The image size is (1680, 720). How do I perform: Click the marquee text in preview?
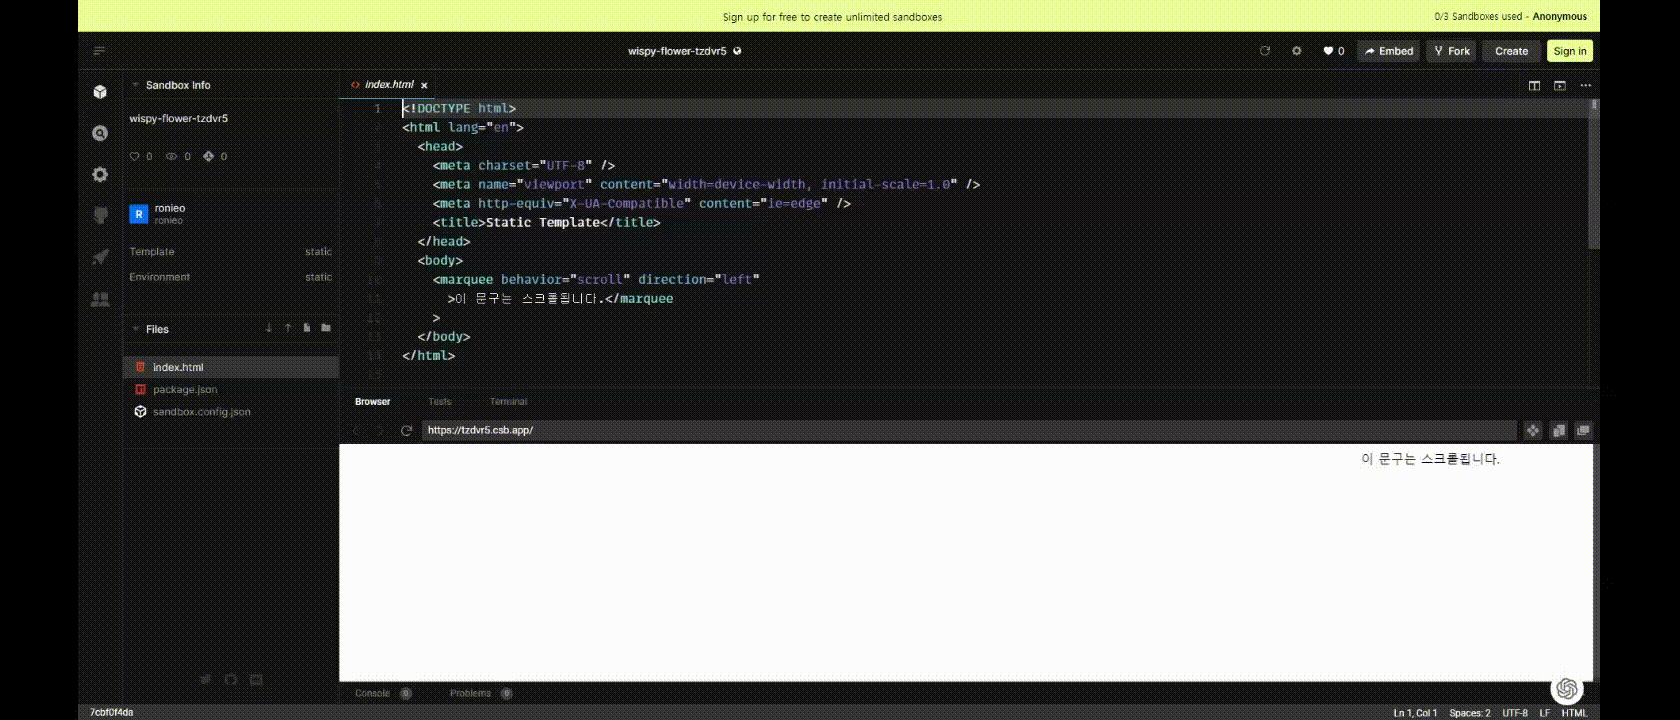[x=1430, y=459]
